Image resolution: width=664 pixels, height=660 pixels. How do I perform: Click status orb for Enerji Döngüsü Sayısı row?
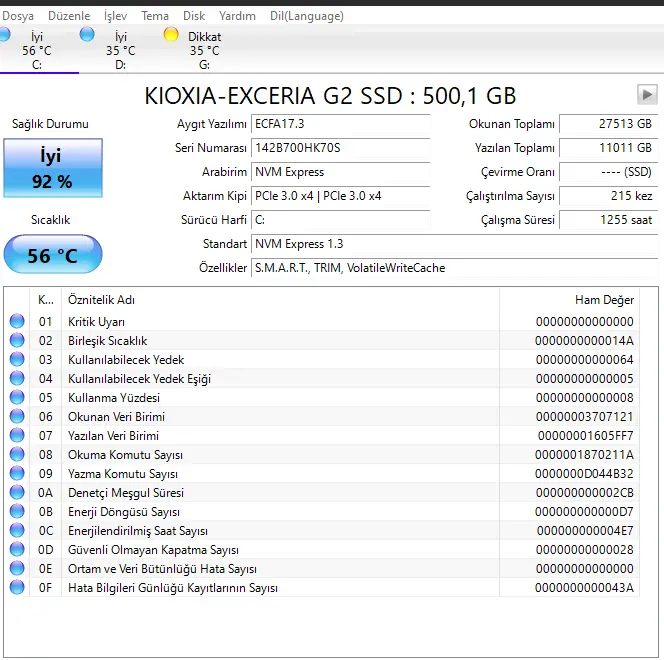click(x=17, y=511)
